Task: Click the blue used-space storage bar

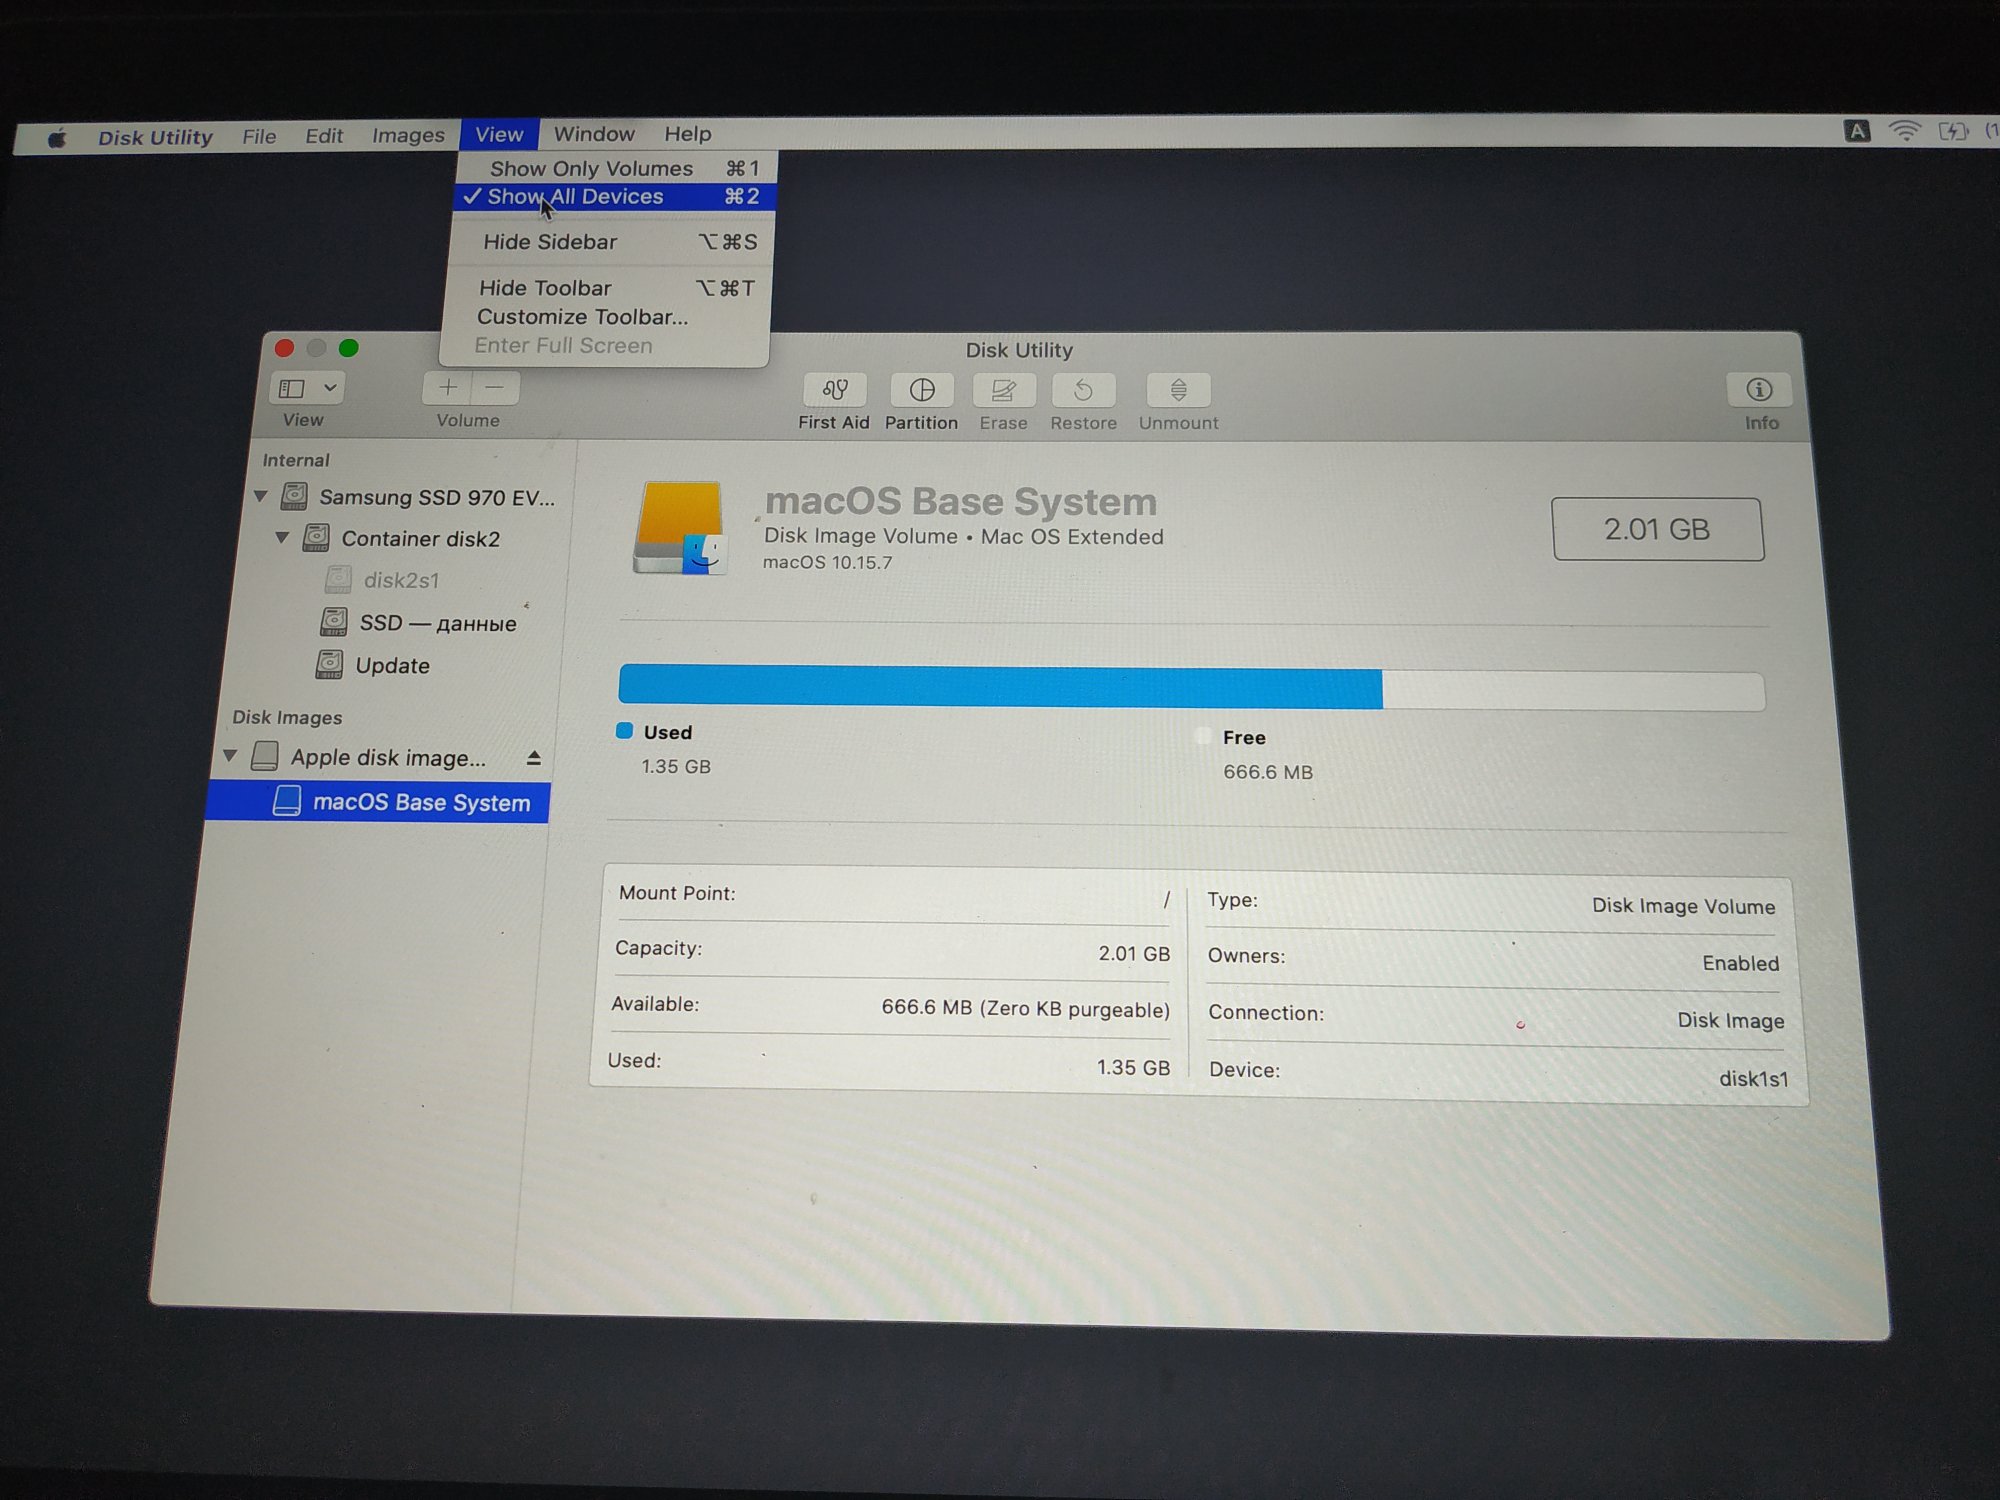Action: pyautogui.click(x=1000, y=687)
